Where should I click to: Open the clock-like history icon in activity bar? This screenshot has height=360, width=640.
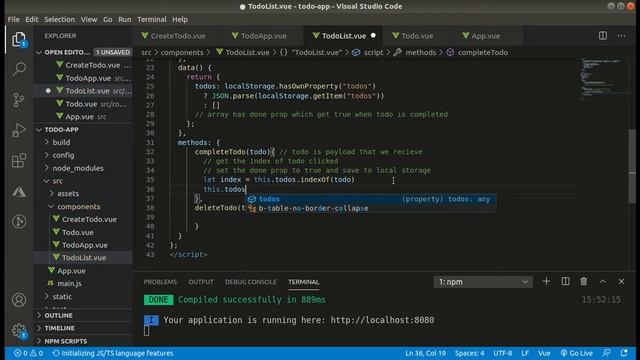[19, 222]
